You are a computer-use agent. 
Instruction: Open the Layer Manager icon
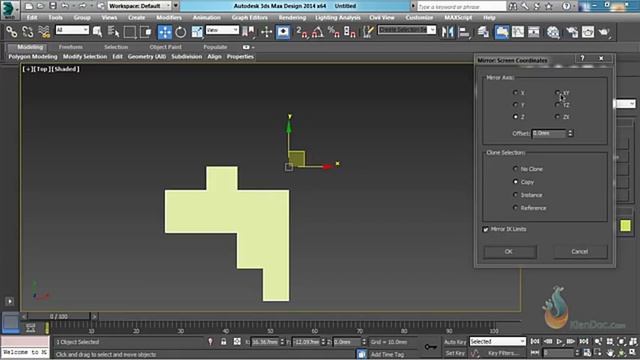click(x=483, y=32)
